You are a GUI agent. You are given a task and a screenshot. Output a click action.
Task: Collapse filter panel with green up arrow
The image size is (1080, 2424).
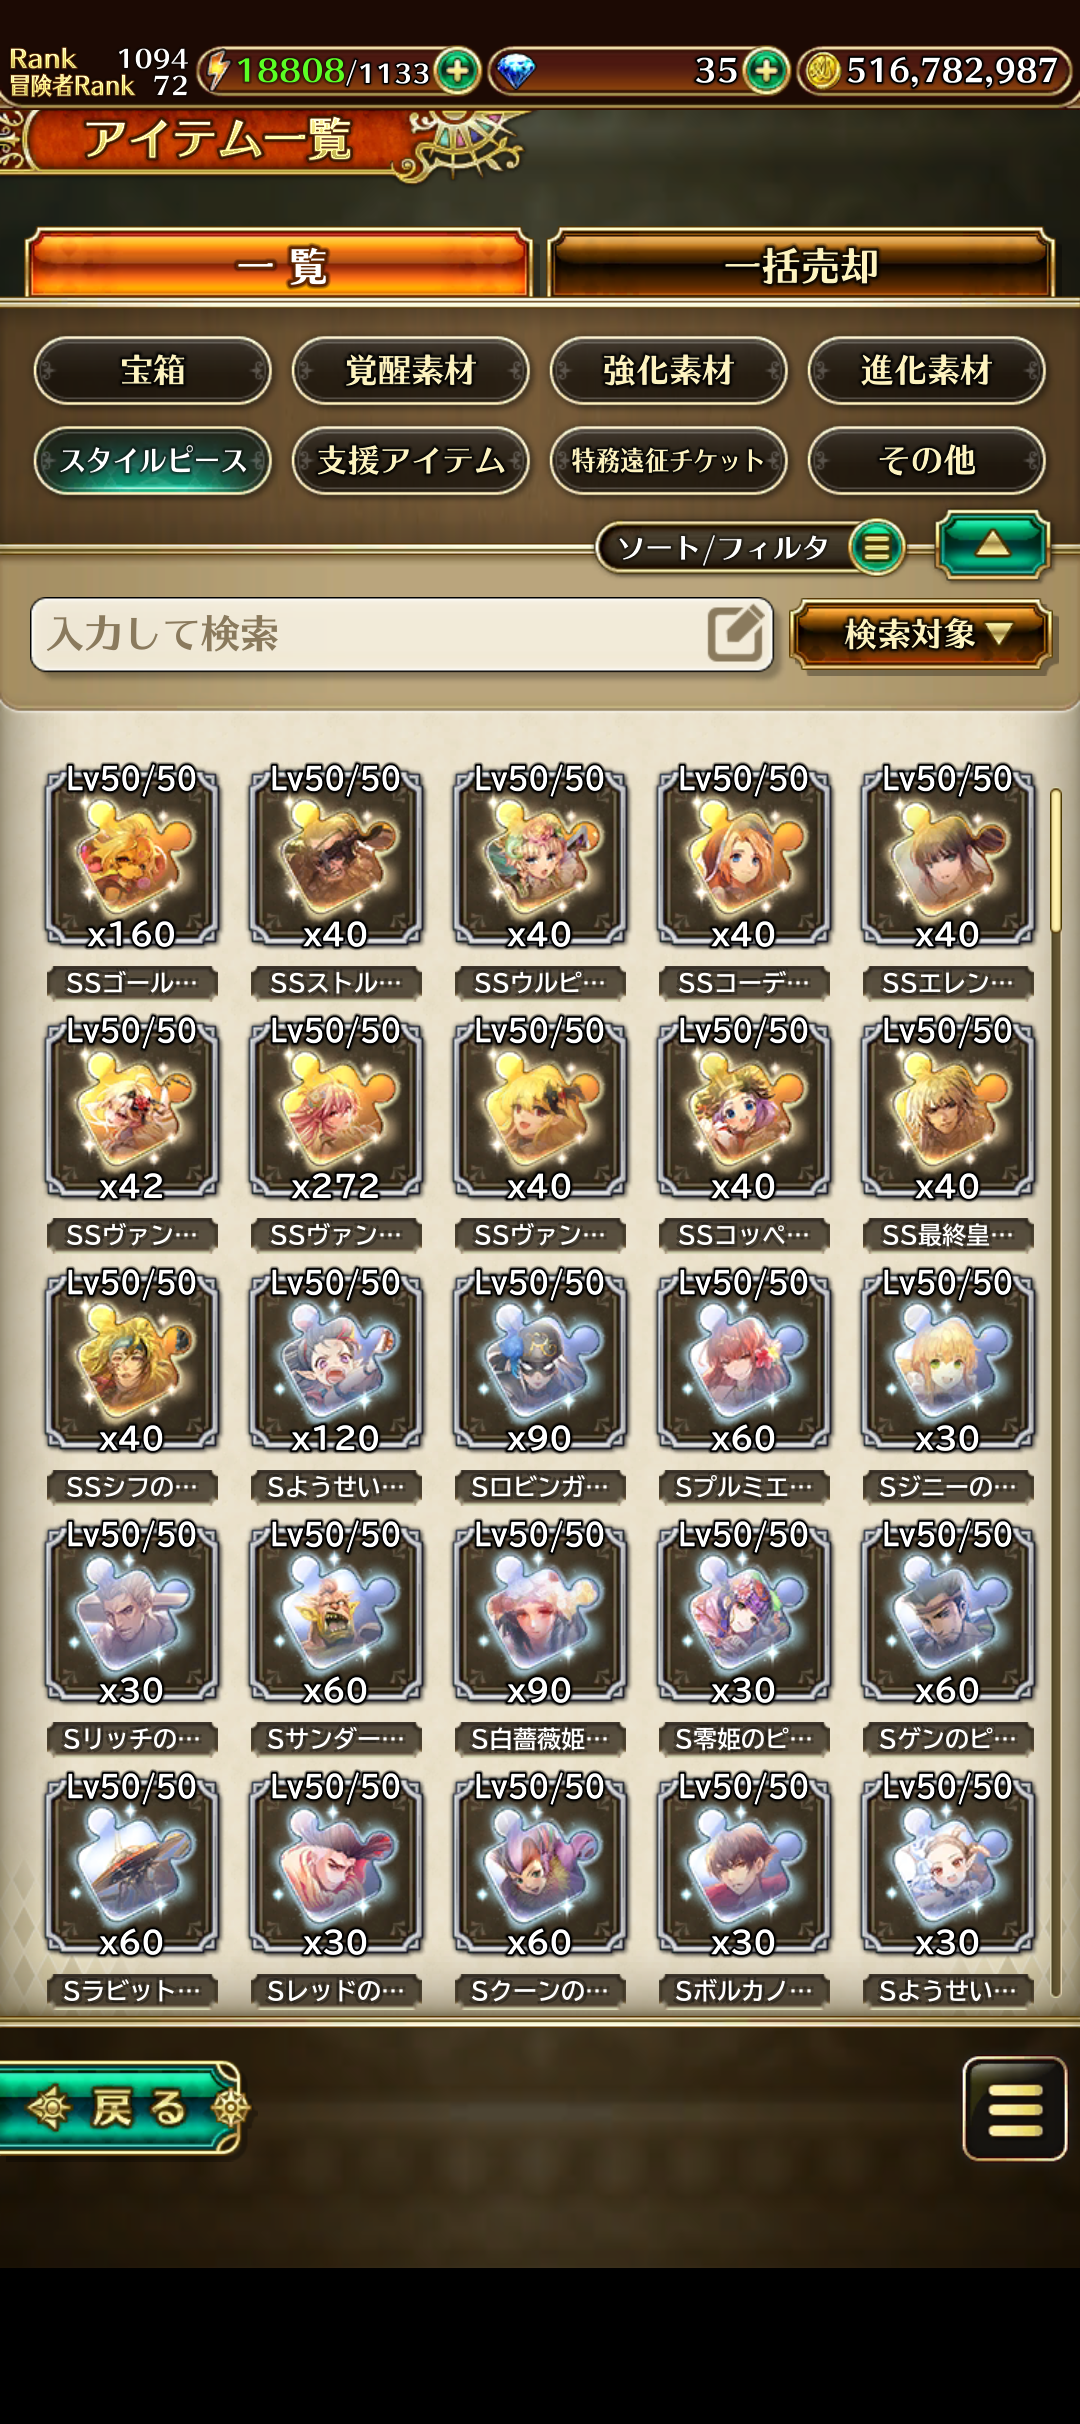[992, 545]
